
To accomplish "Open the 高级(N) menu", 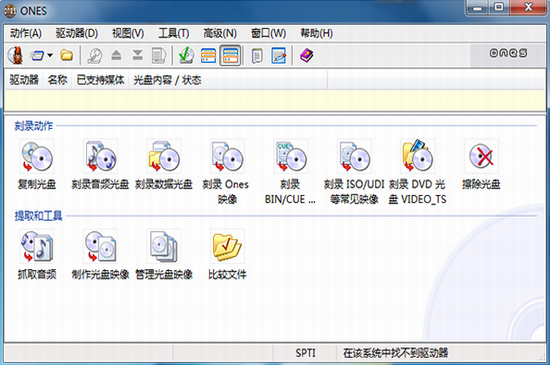I will click(x=220, y=33).
